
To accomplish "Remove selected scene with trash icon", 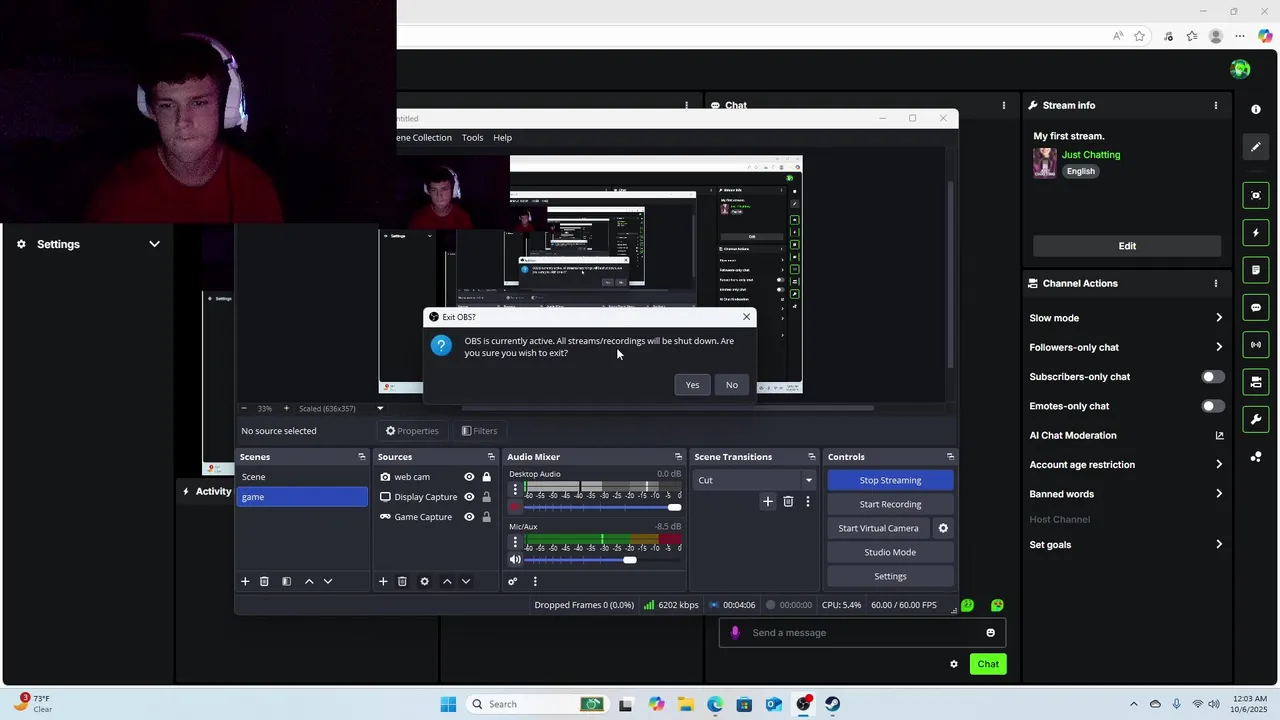I will tap(264, 581).
